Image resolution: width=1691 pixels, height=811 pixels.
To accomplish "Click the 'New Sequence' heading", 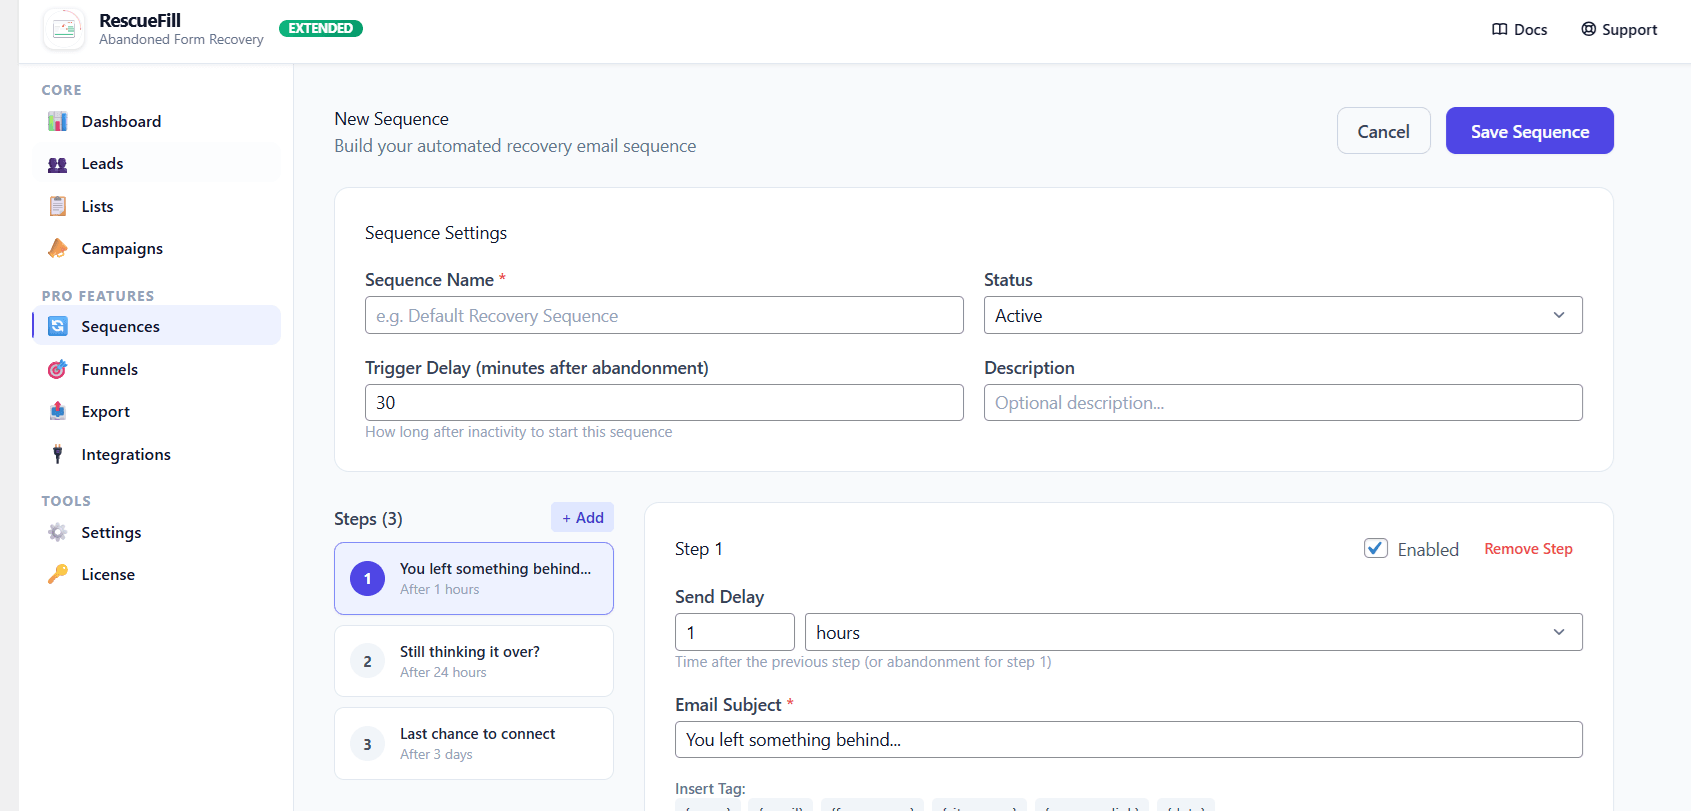I will tap(391, 119).
